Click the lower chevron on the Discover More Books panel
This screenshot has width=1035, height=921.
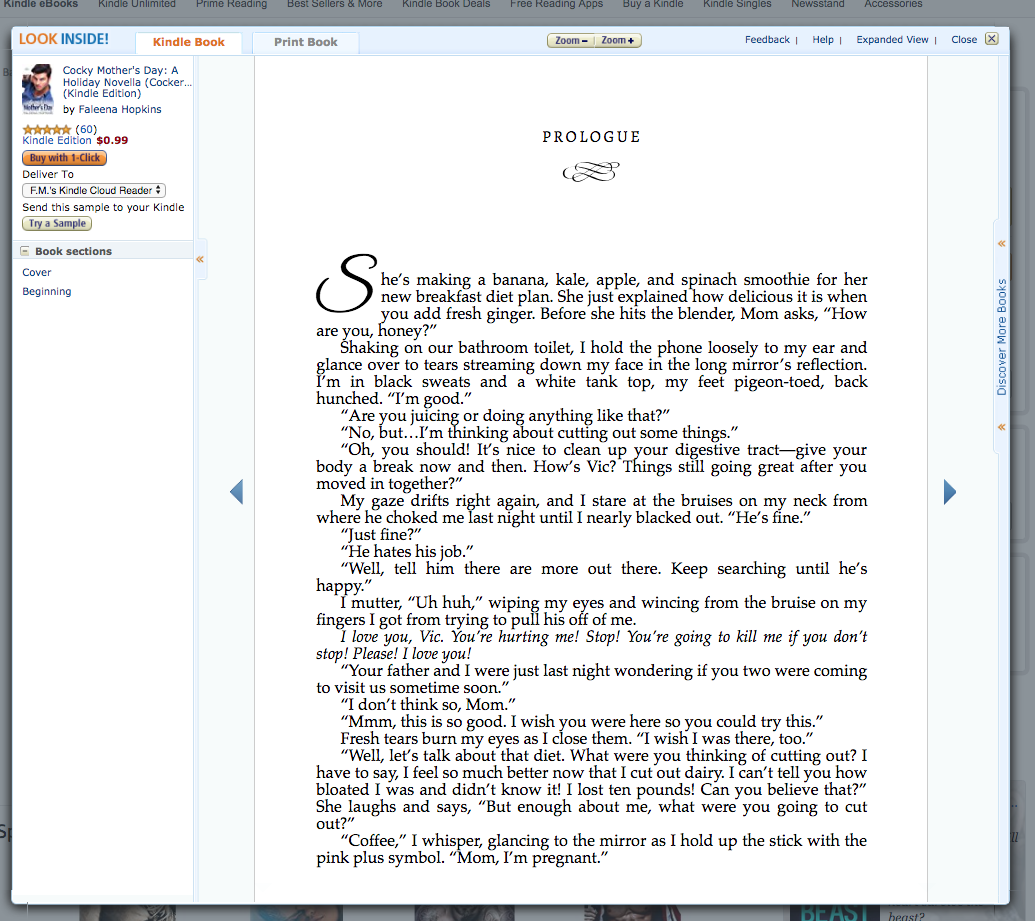1001,427
